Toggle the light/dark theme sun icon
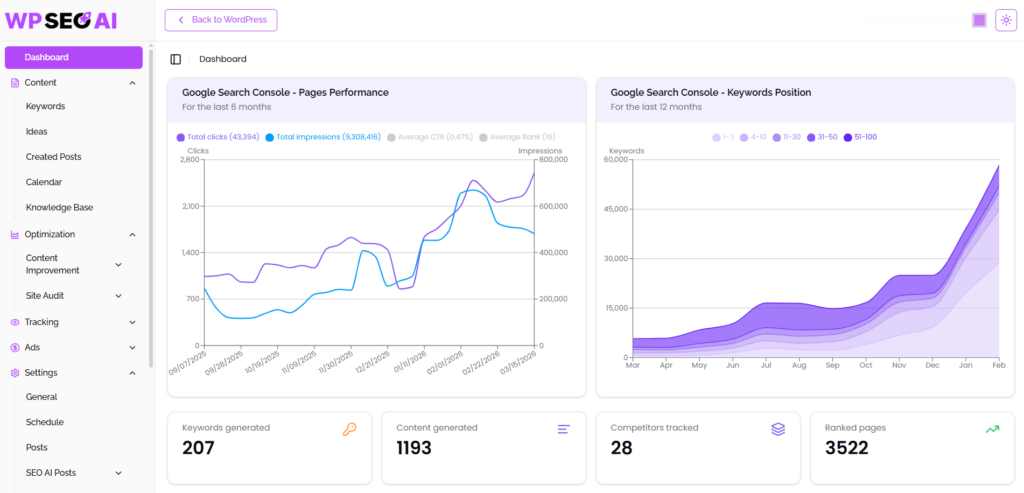 click(x=1005, y=21)
